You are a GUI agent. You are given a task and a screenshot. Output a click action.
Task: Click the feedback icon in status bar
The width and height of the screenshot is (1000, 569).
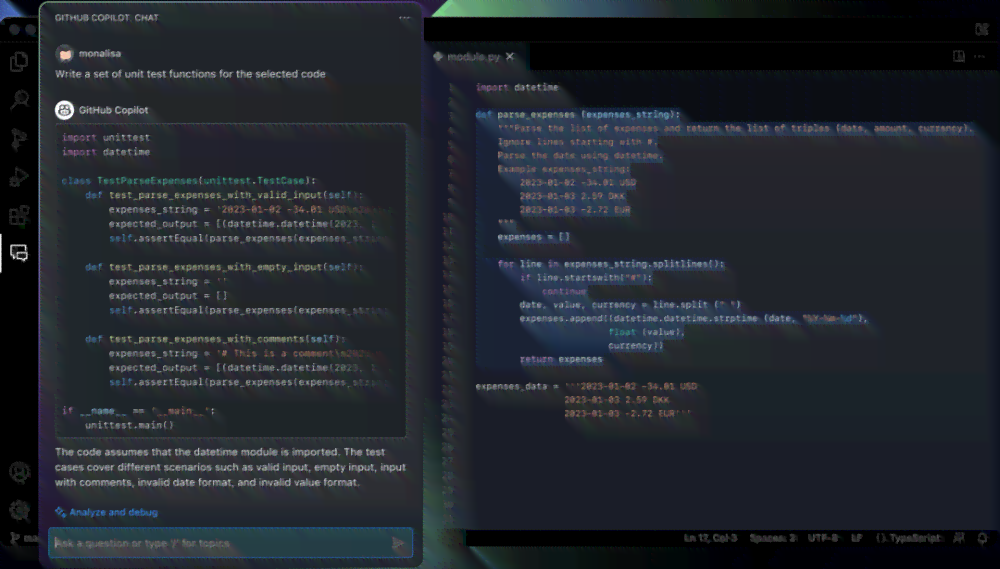click(x=959, y=538)
